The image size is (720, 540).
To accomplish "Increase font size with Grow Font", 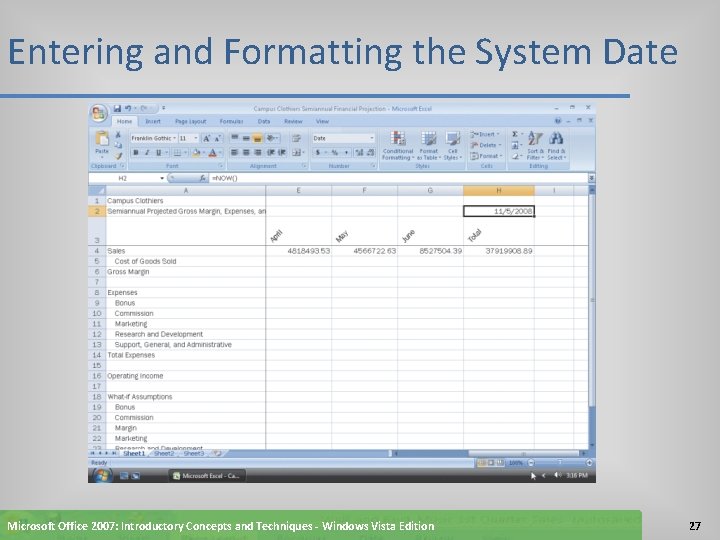I will tap(207, 138).
